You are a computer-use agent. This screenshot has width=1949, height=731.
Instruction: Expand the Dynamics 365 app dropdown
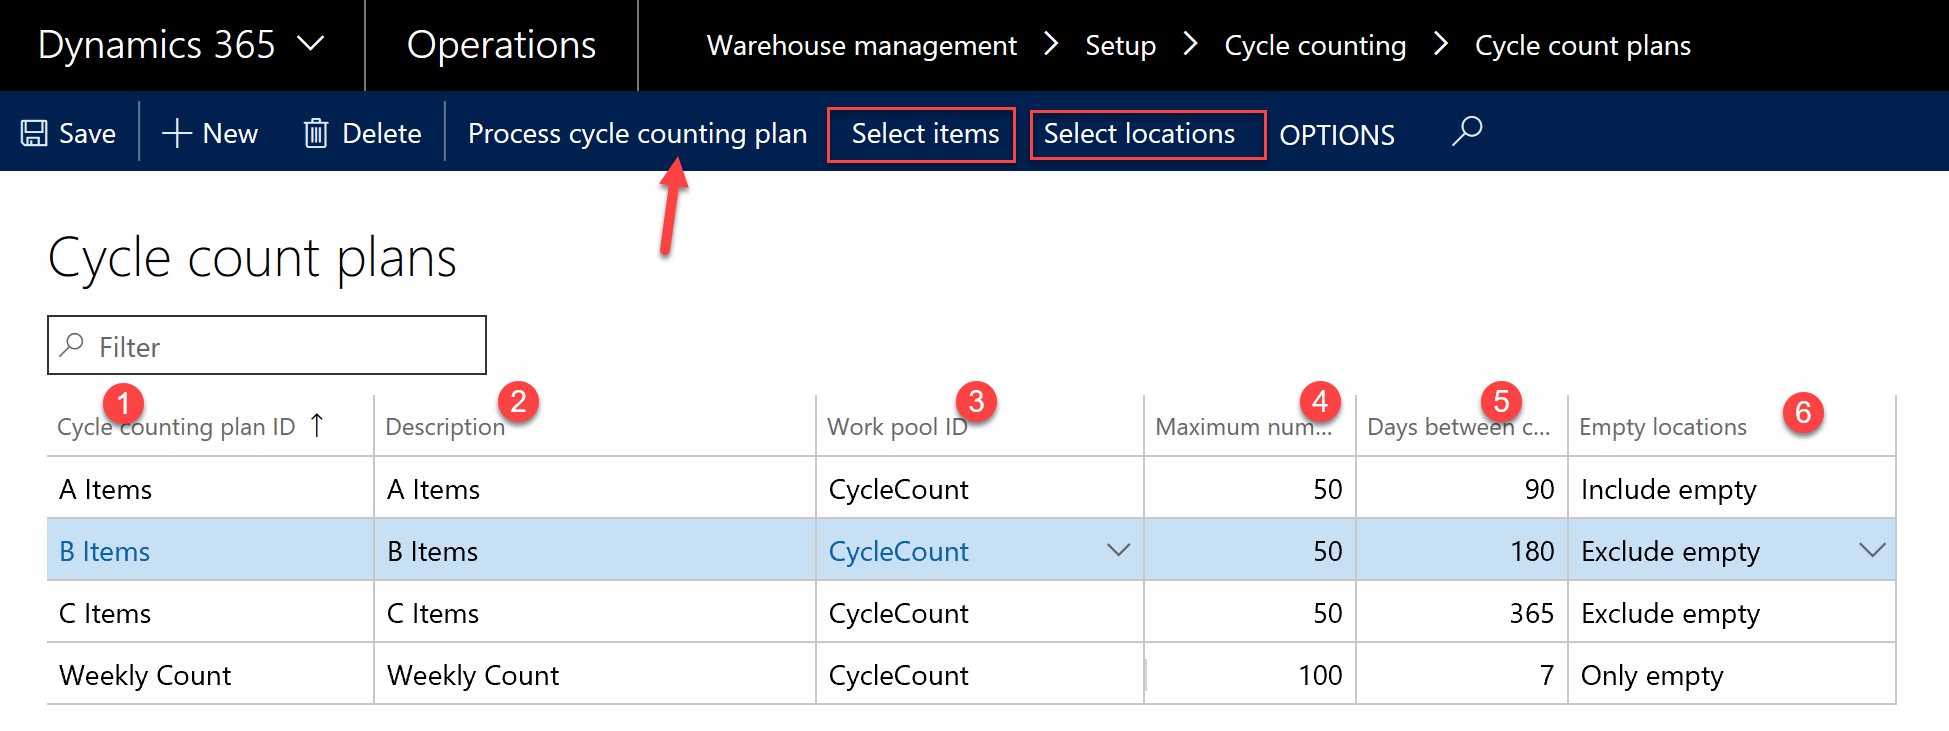[311, 45]
